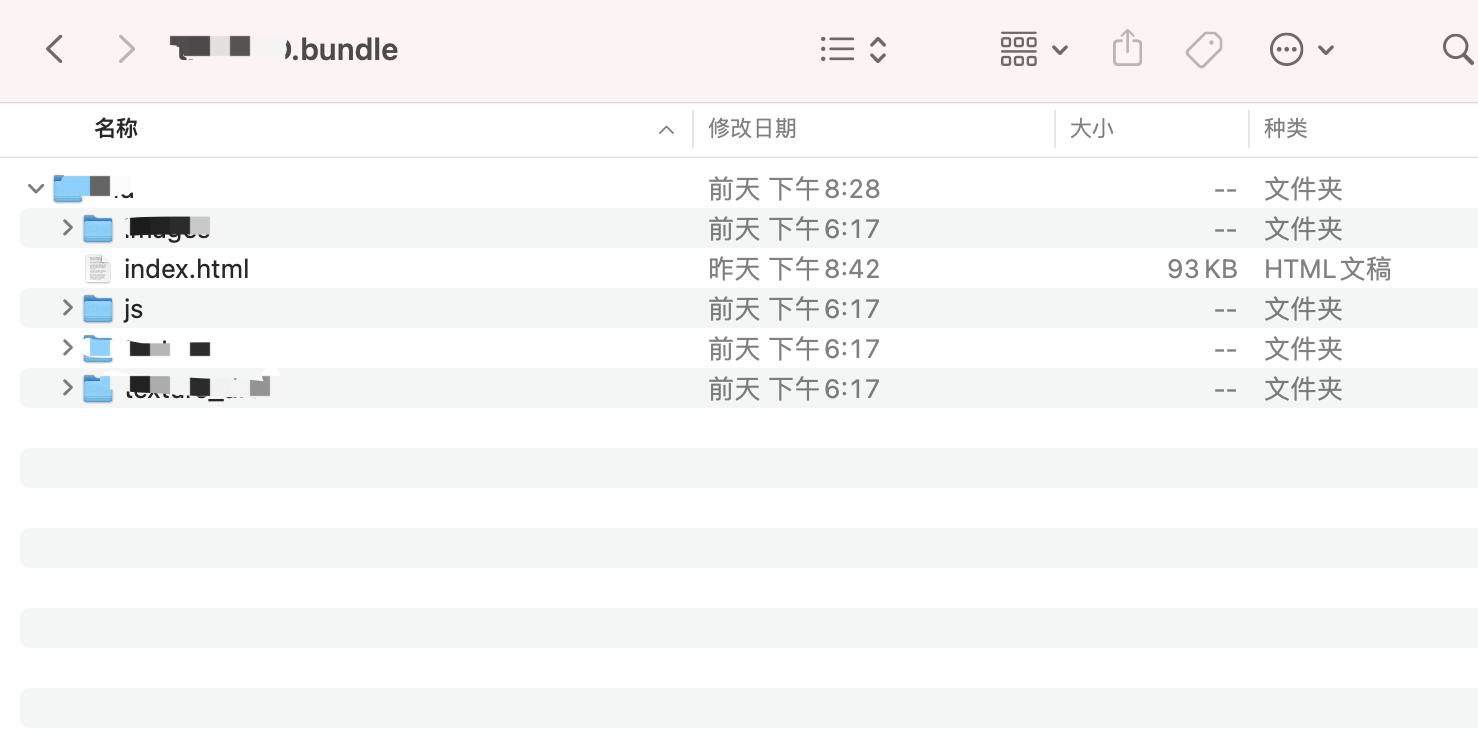Screen dimensions: 1478x740
Task: Open the grouping options icon
Action: [1019, 48]
